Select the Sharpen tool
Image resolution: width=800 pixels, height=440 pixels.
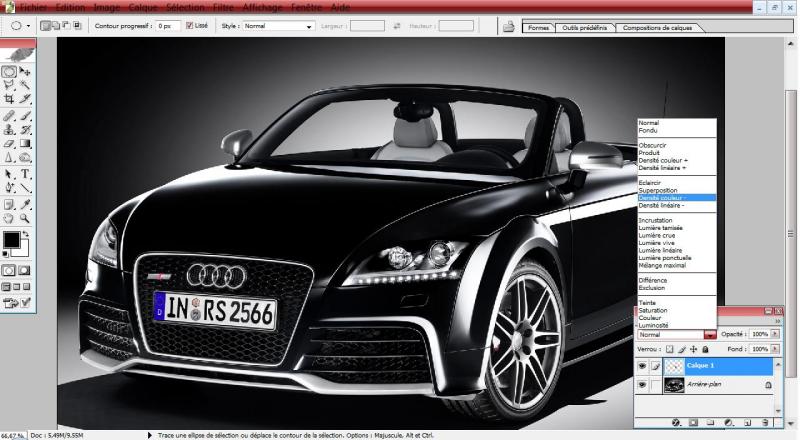pyautogui.click(x=9, y=158)
